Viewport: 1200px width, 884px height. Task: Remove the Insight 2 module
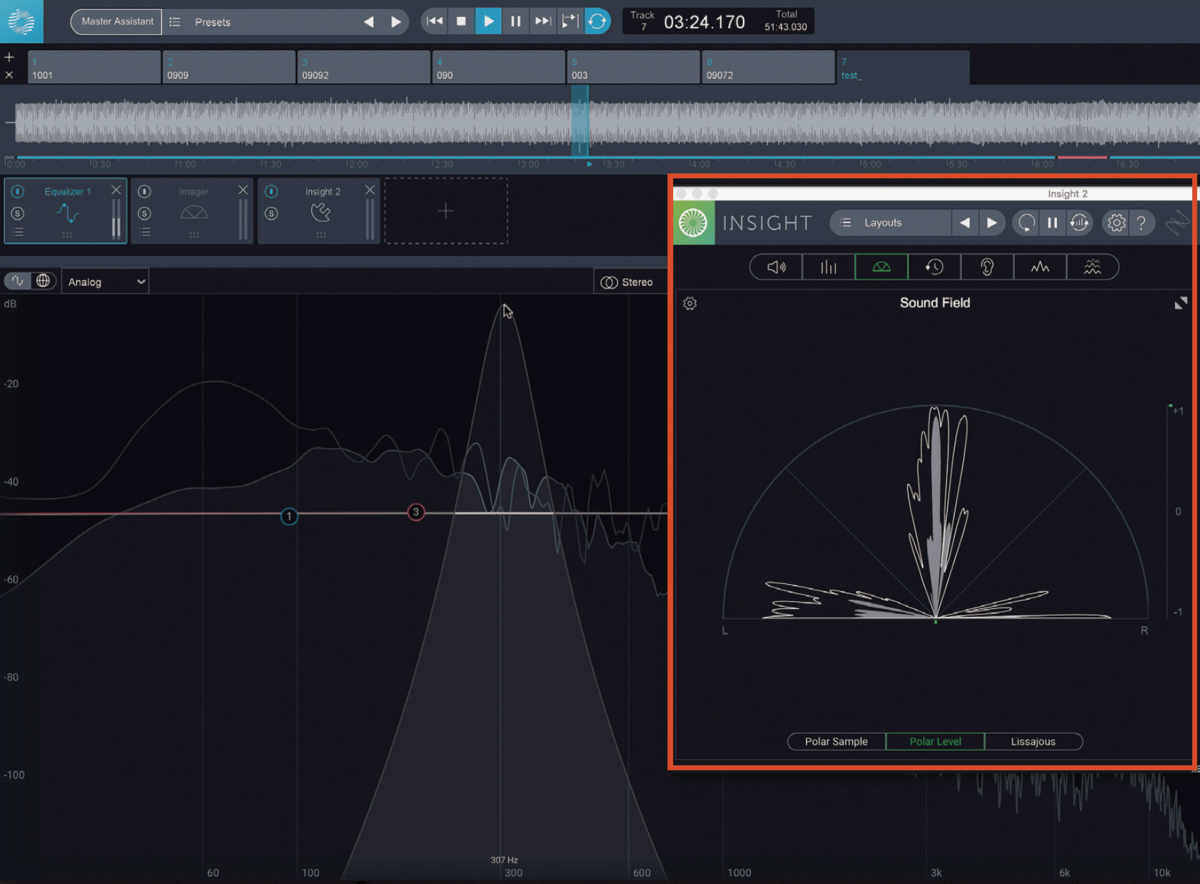pyautogui.click(x=370, y=190)
